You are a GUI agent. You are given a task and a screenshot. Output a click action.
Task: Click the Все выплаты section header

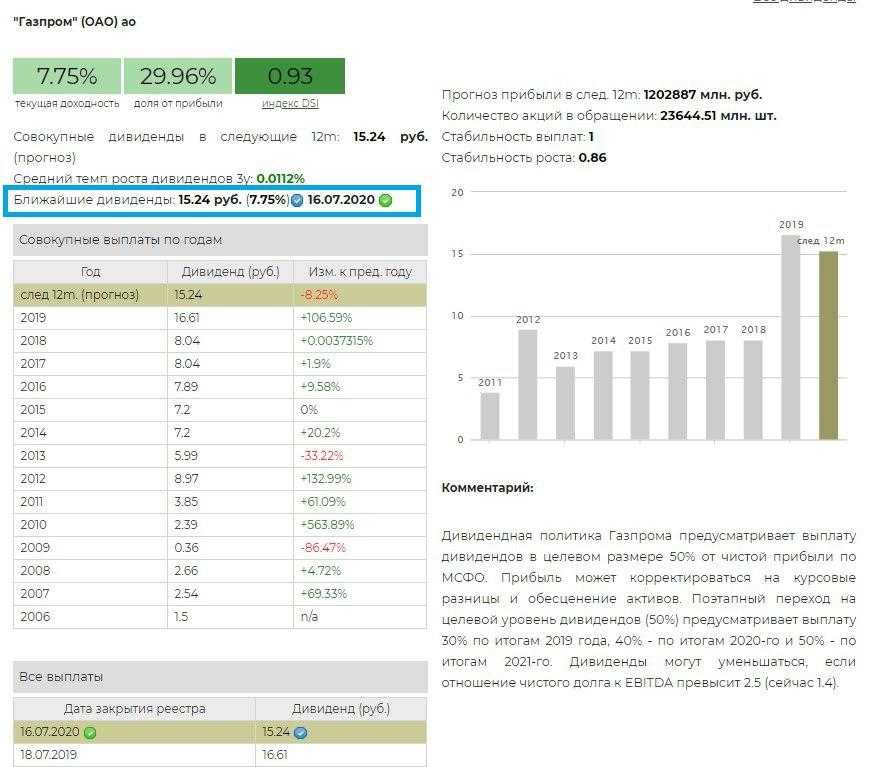[x=220, y=676]
